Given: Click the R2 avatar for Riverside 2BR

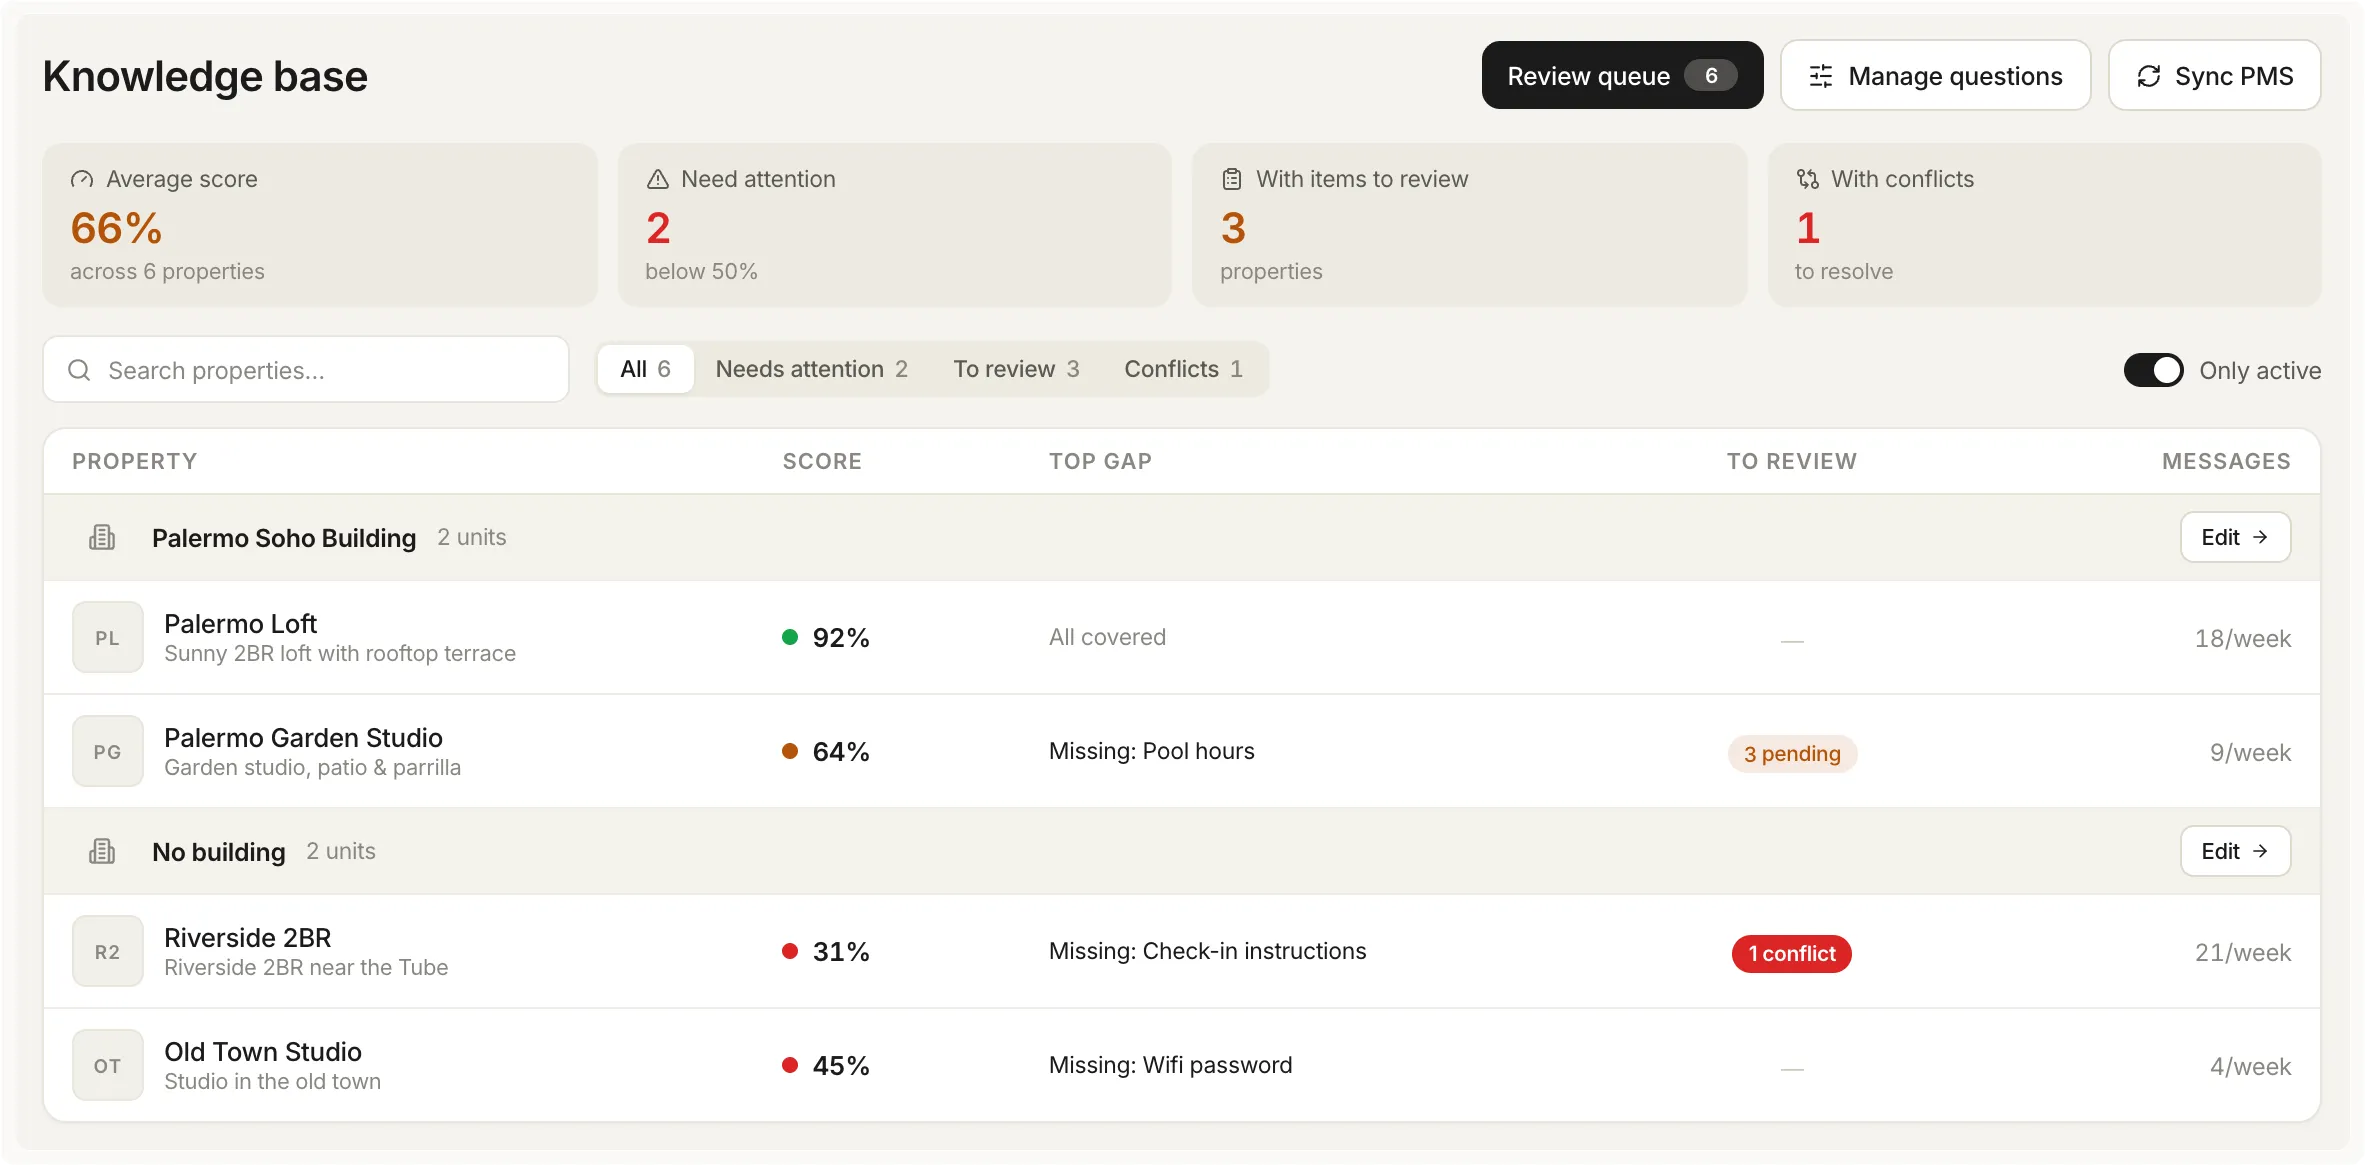Looking at the screenshot, I should (x=108, y=951).
